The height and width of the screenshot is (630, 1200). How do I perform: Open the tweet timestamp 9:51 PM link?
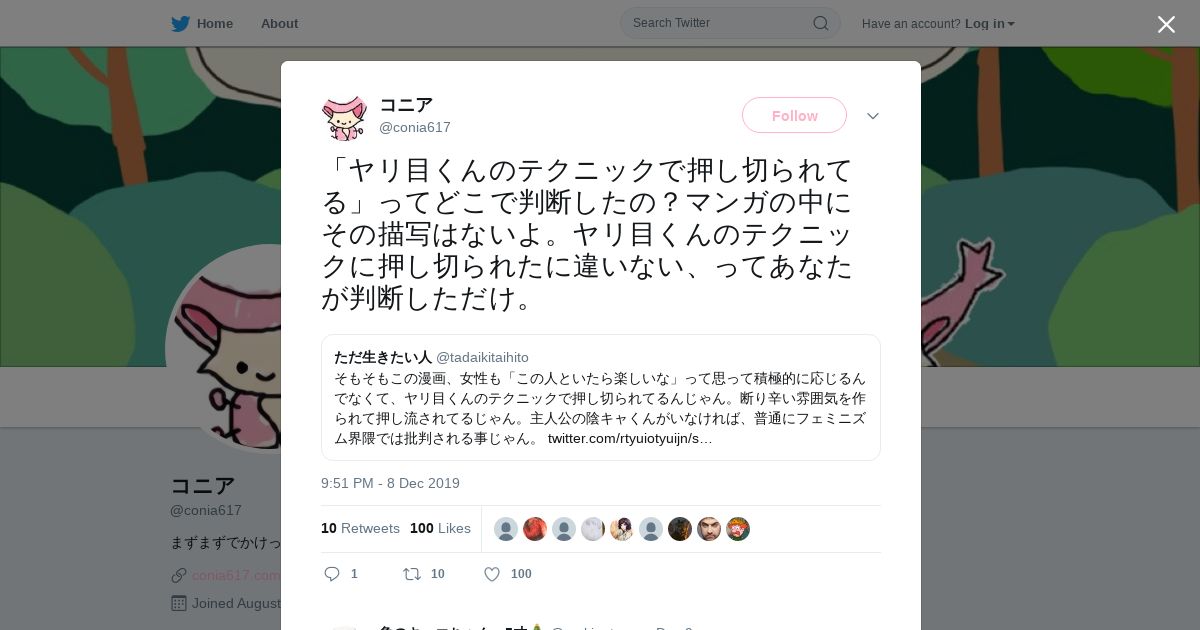[x=390, y=483]
